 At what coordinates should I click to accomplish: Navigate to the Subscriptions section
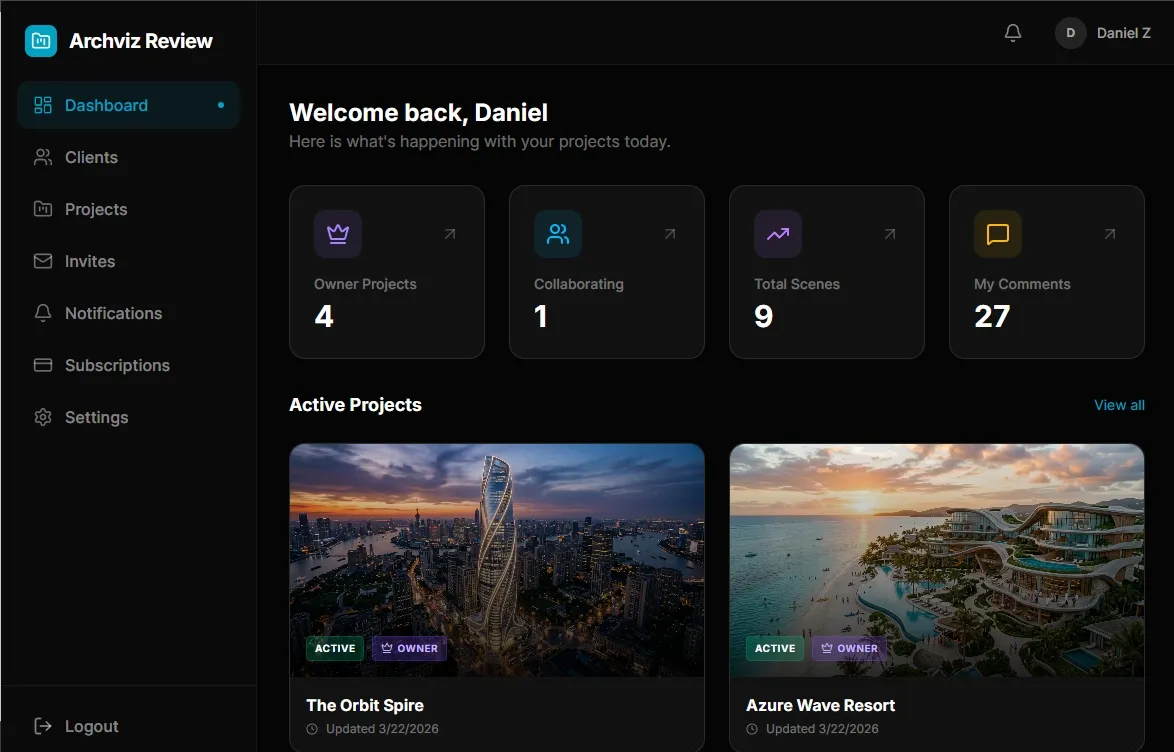click(117, 365)
